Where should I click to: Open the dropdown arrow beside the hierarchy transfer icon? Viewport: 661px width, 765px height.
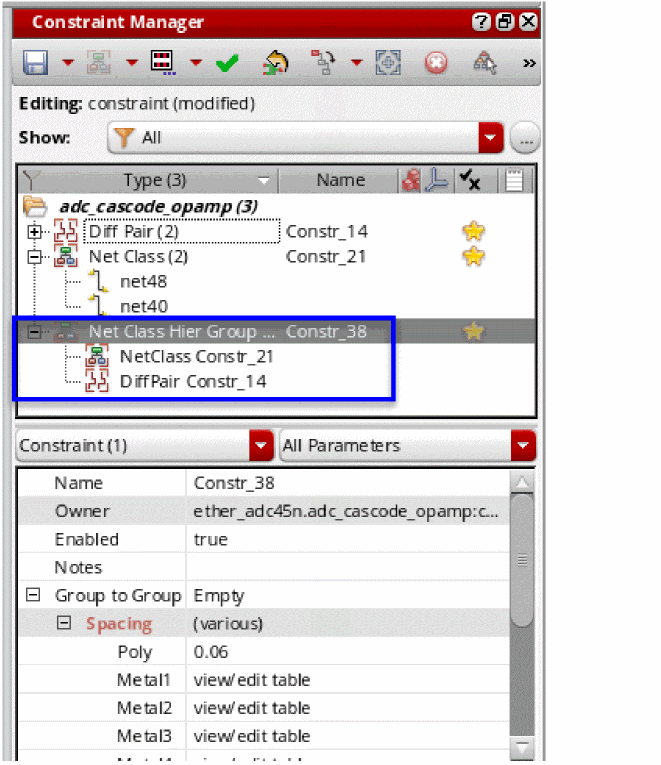click(x=357, y=62)
